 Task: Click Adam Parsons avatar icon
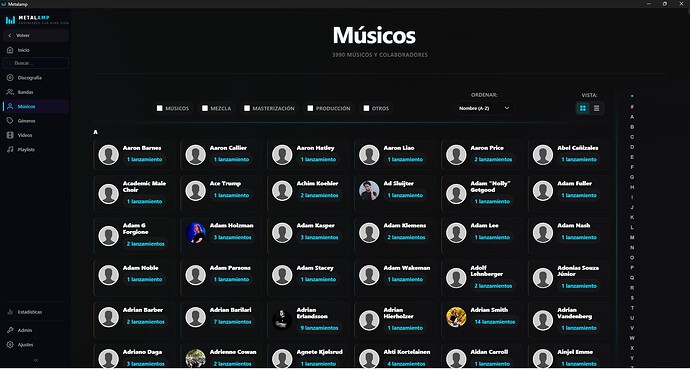point(195,275)
